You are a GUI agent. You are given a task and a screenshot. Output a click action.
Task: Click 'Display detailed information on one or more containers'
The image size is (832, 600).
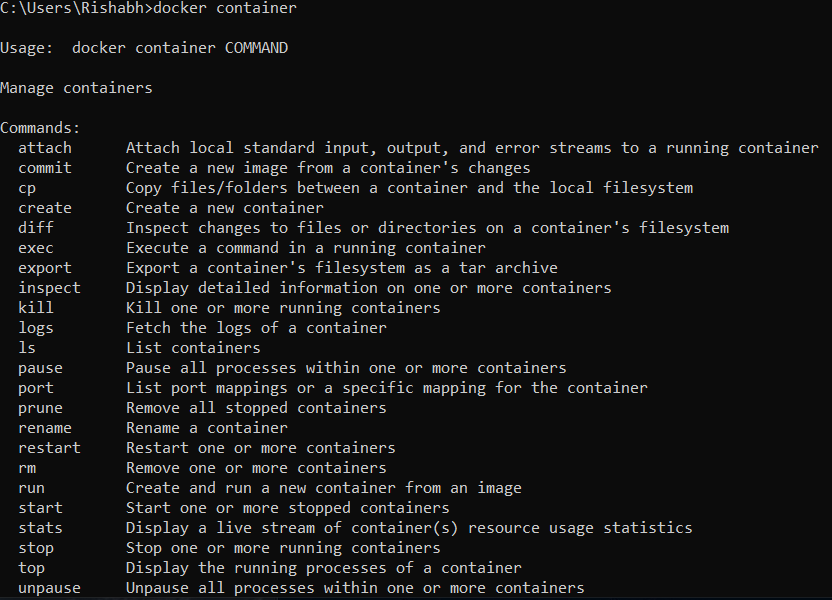click(369, 288)
